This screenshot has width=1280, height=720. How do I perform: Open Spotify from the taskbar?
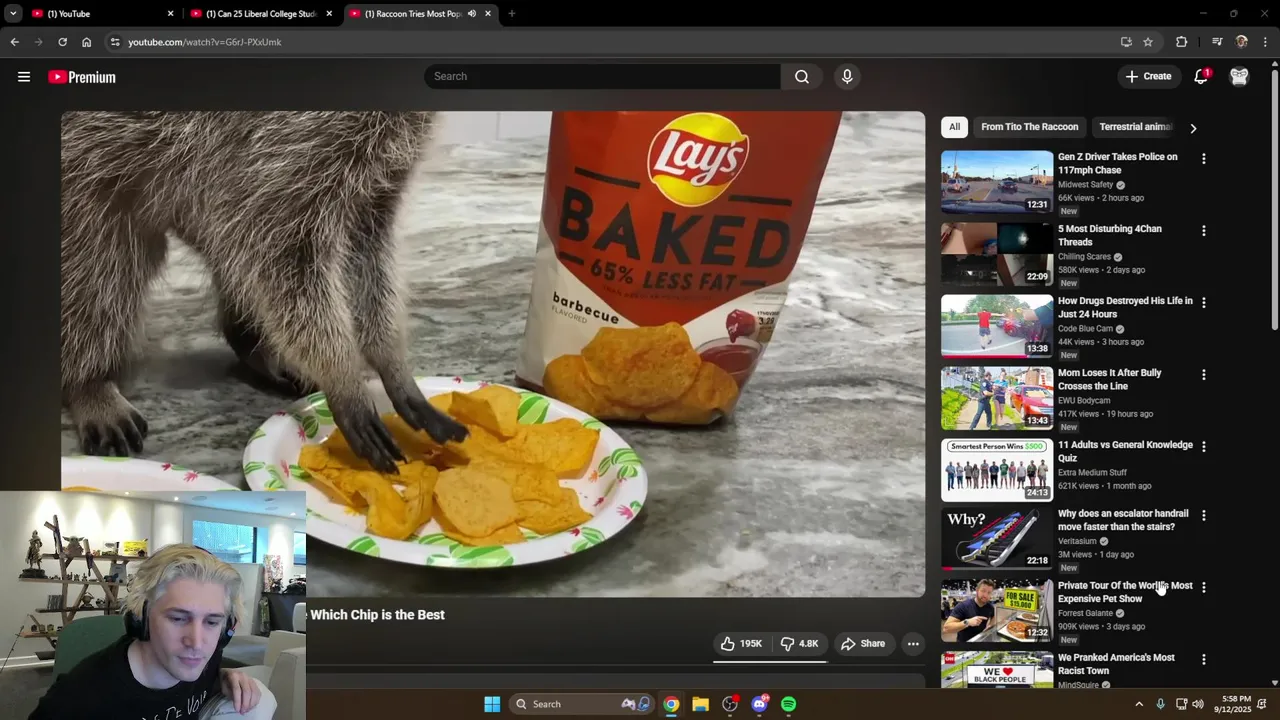pyautogui.click(x=788, y=704)
